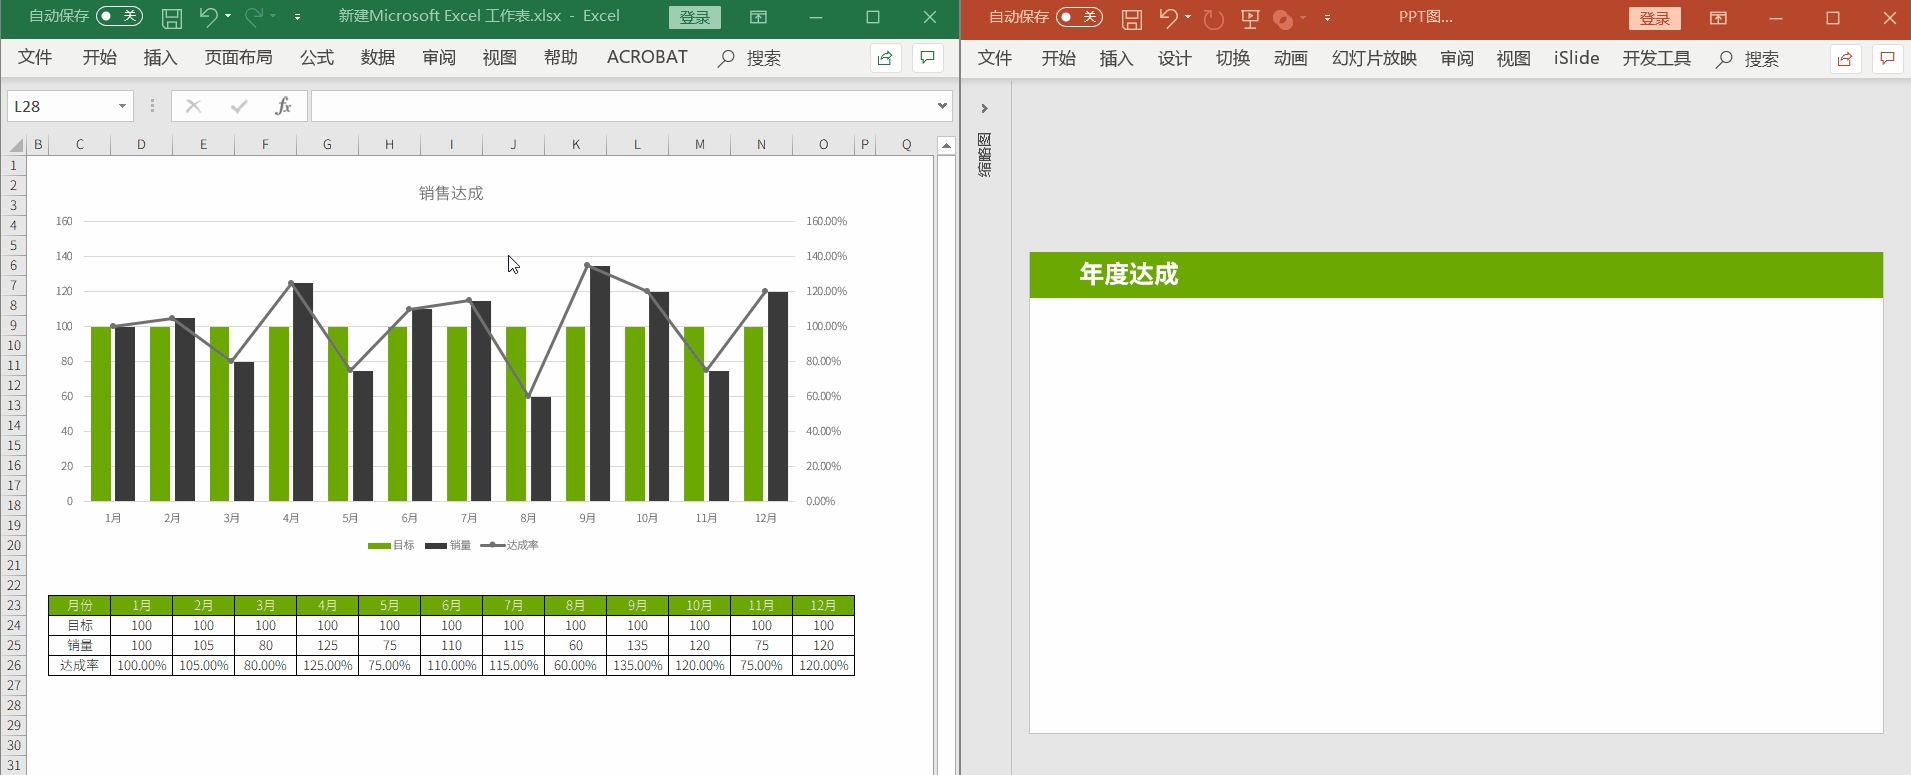The image size is (1911, 775).
Task: Click the fx insert function icon
Action: pos(283,106)
